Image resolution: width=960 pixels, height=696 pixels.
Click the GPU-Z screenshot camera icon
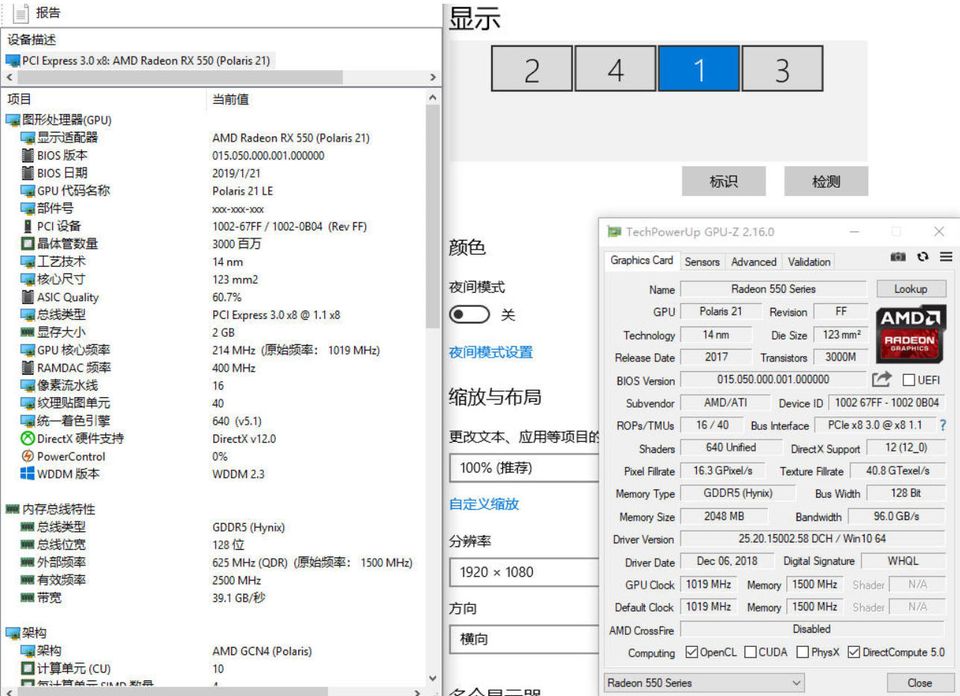[x=898, y=257]
